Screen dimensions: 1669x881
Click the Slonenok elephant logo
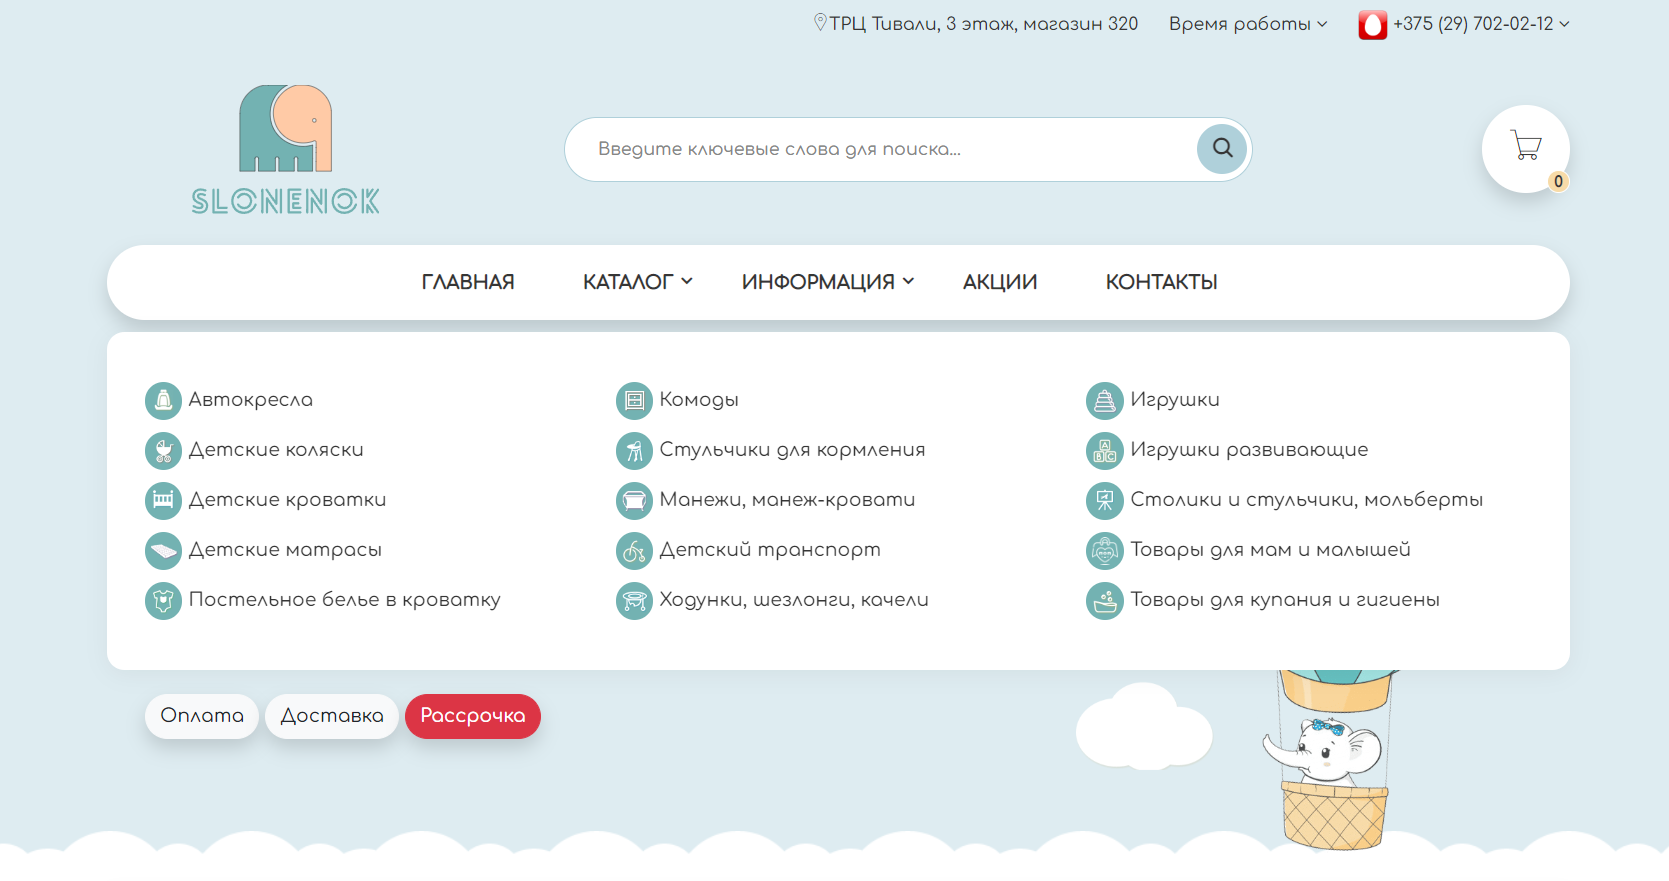(285, 150)
